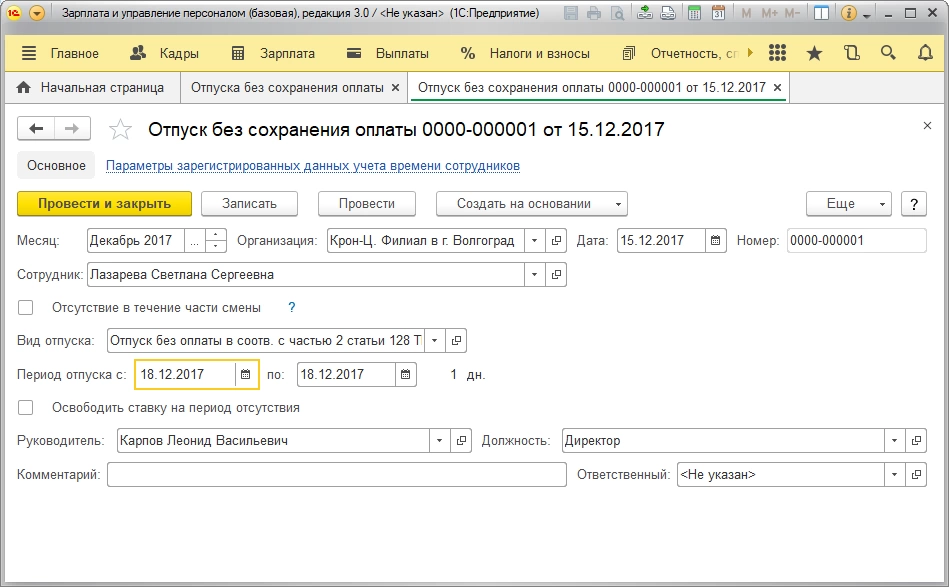This screenshot has height=587, width=949.
Task: Switch to Отпуска без сохранения оплаты tab
Action: [x=287, y=88]
